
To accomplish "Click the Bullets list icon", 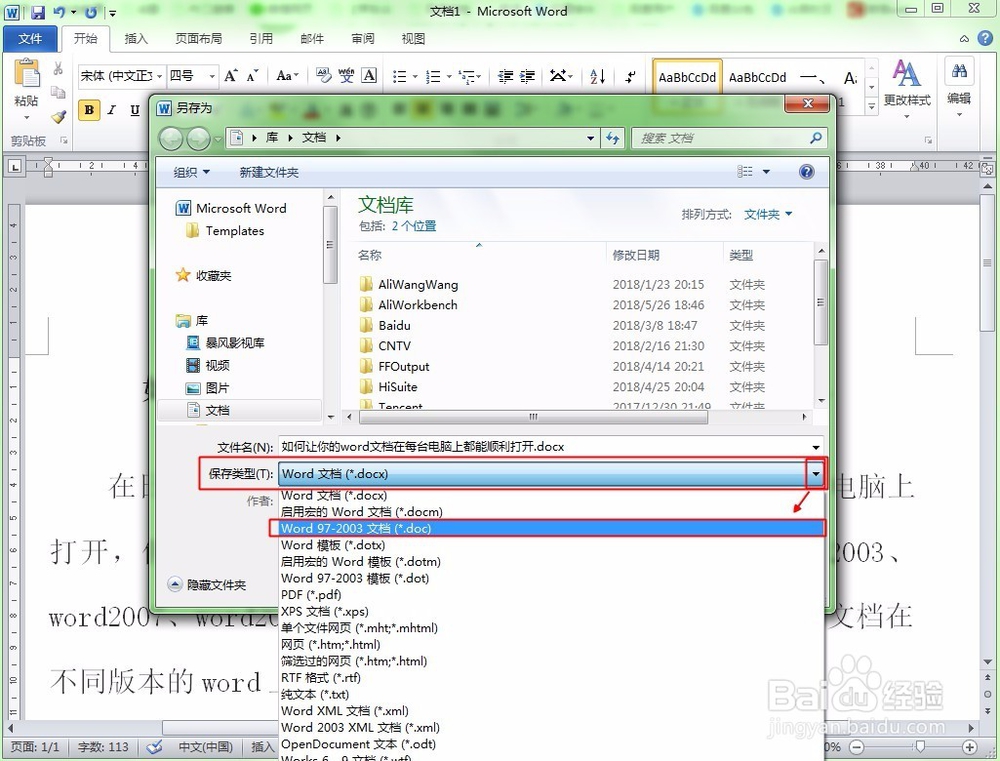I will 400,77.
